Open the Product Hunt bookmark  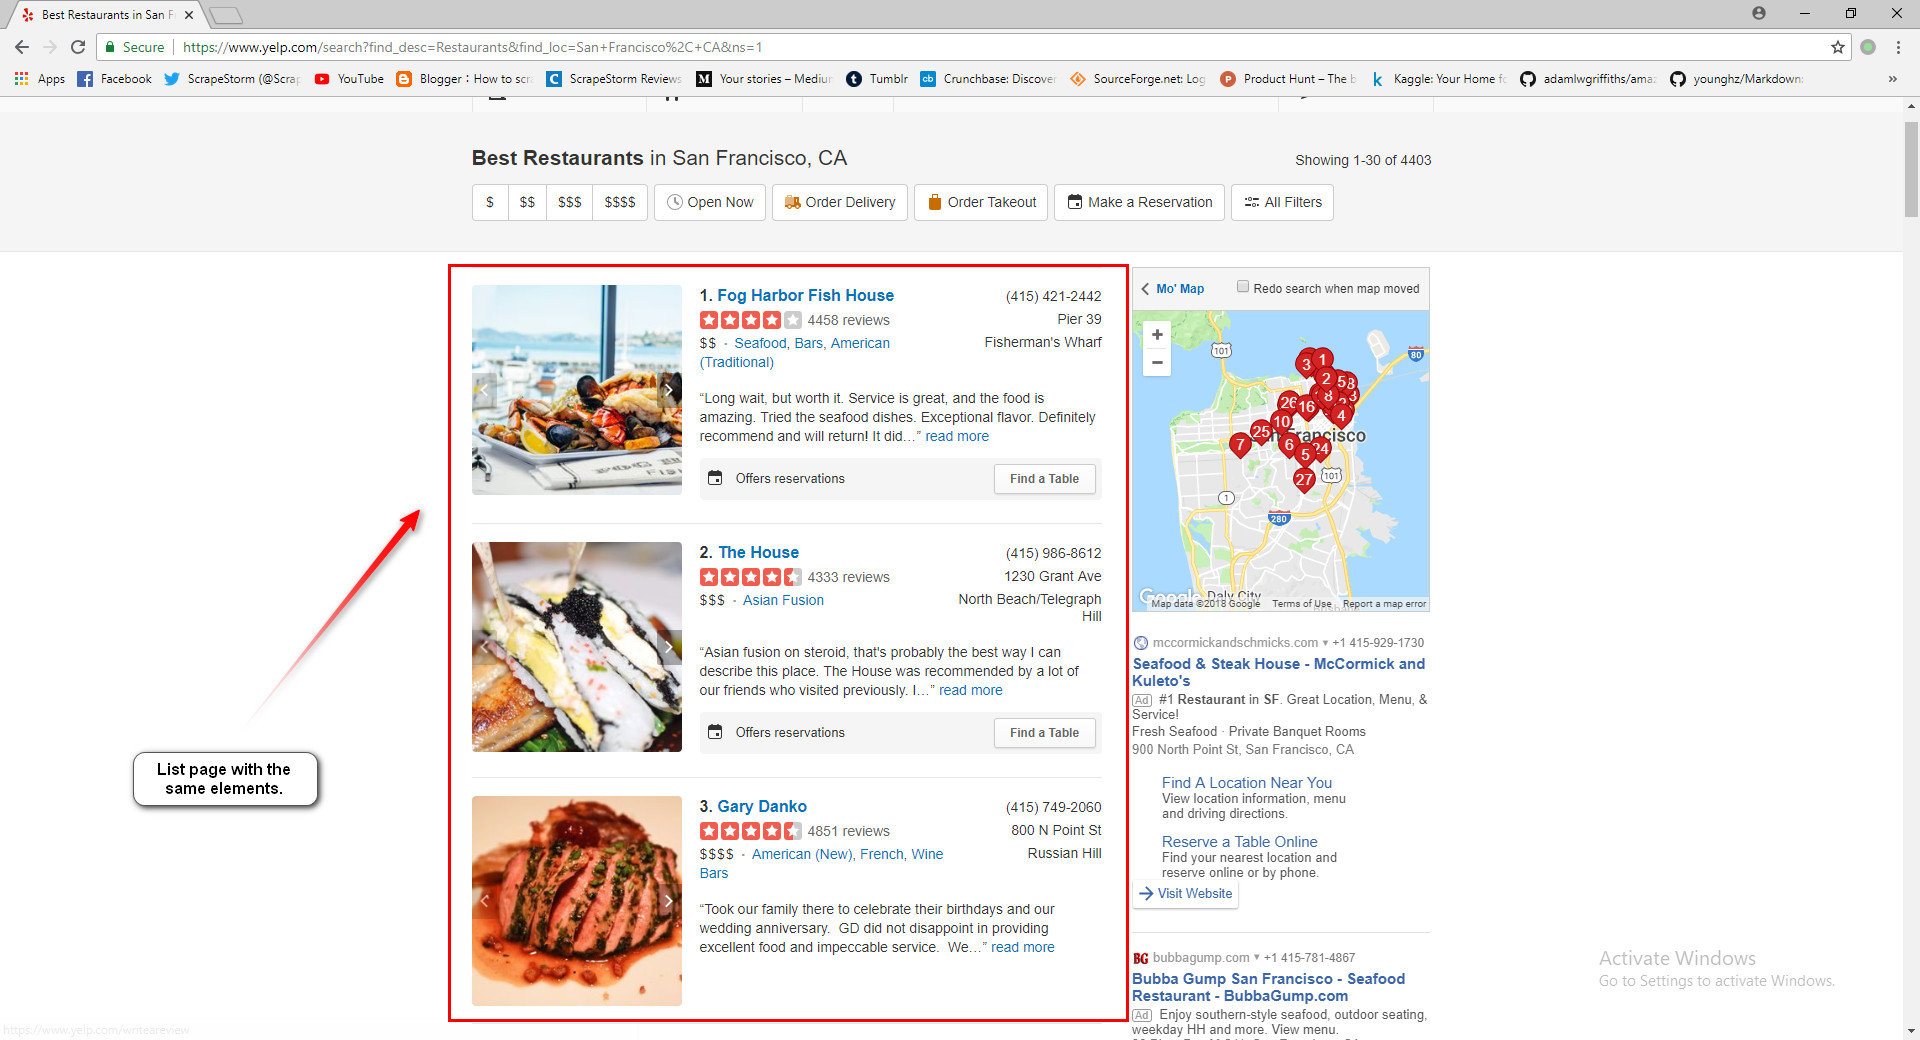point(1288,79)
